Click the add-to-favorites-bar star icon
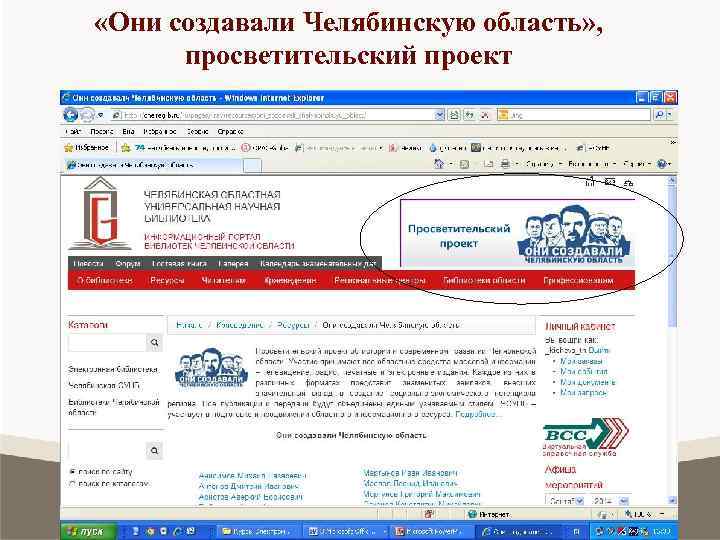The width and height of the screenshot is (720, 540). click(x=125, y=147)
